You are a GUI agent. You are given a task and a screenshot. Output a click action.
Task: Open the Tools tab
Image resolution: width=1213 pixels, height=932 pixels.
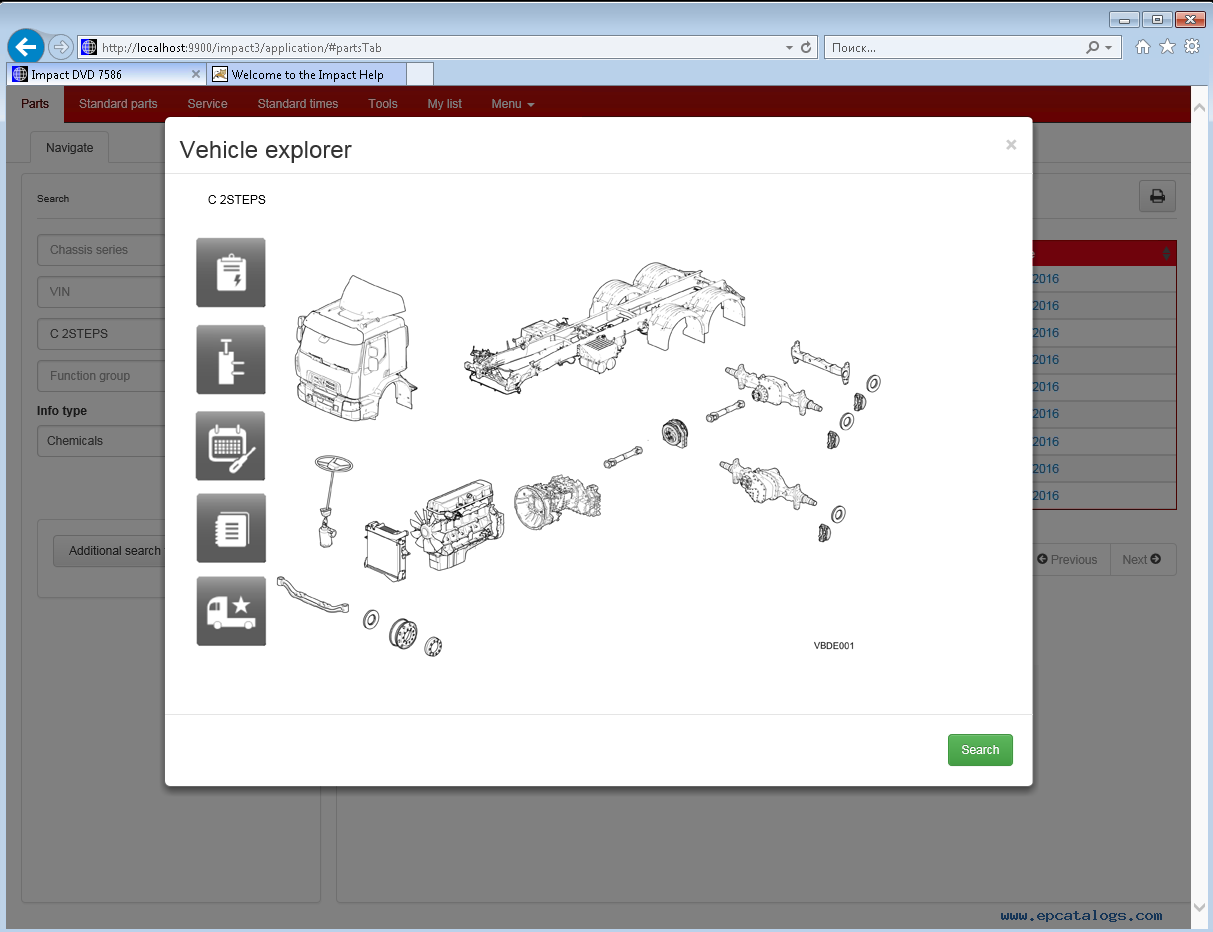tap(383, 104)
